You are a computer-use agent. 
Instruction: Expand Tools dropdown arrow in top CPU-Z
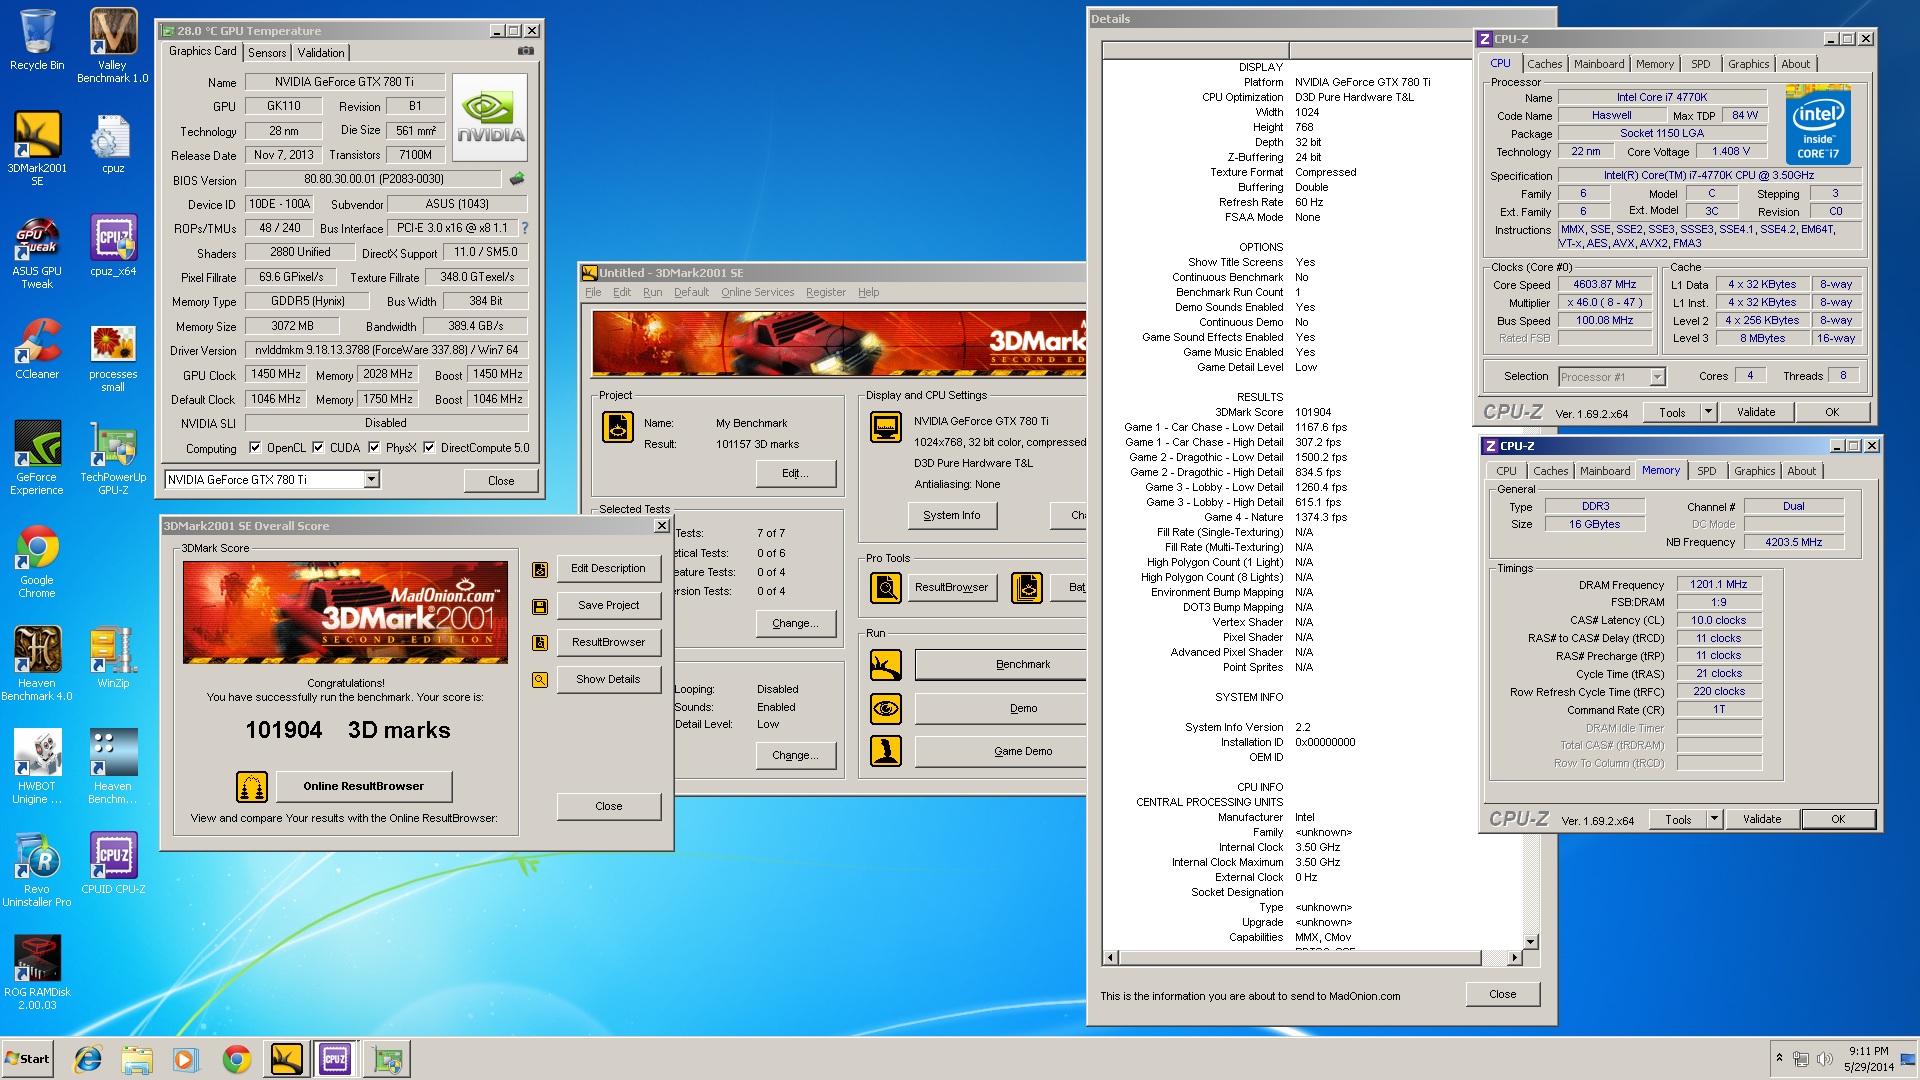pyautogui.click(x=1708, y=412)
